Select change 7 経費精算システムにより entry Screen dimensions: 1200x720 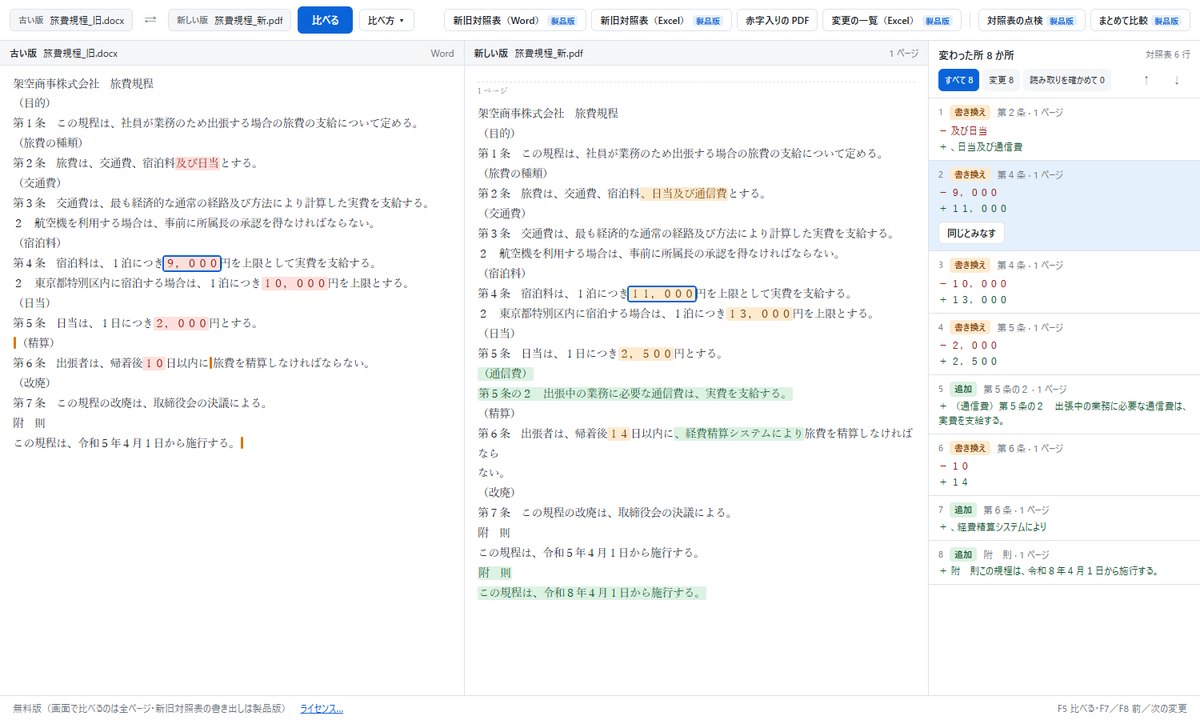tap(1064, 518)
